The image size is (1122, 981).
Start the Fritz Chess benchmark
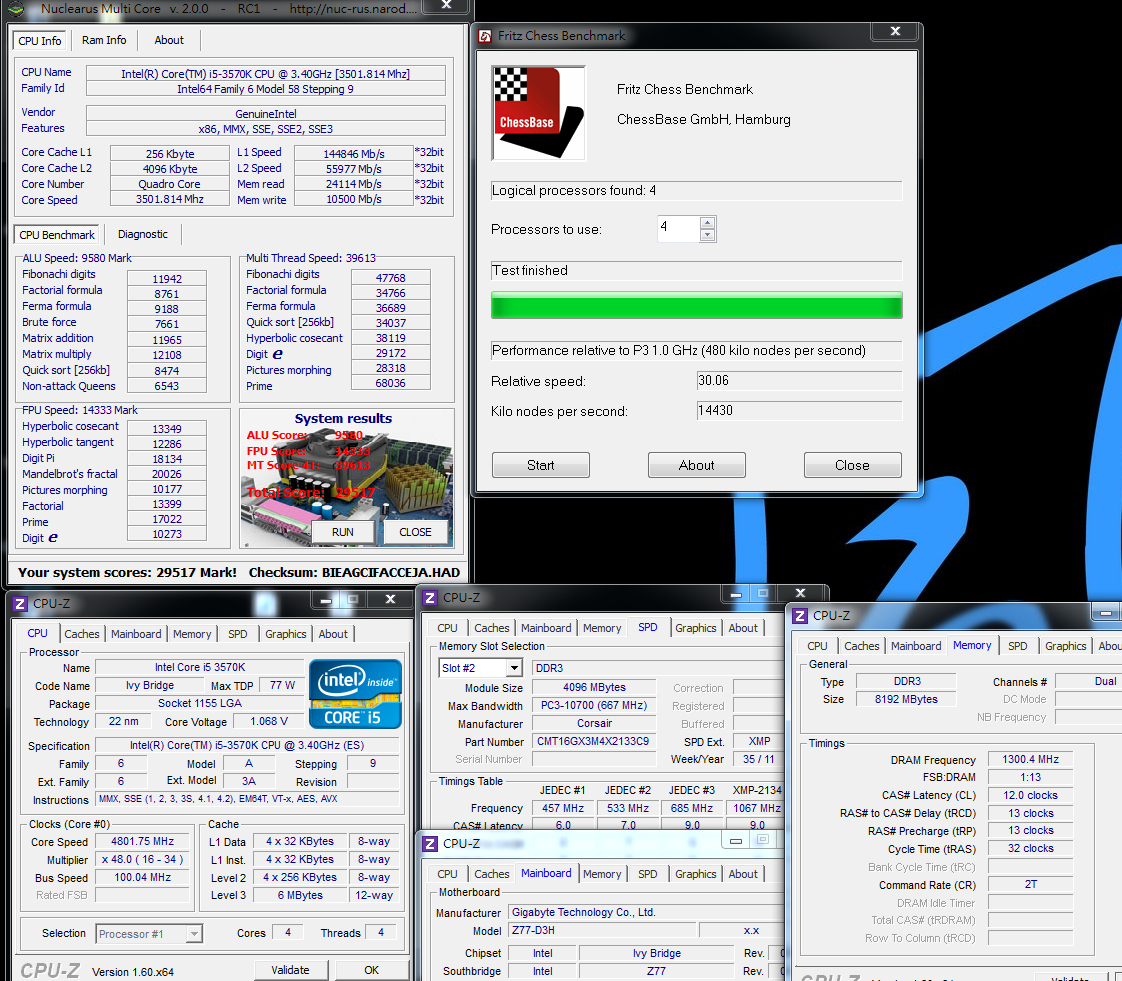(x=541, y=465)
